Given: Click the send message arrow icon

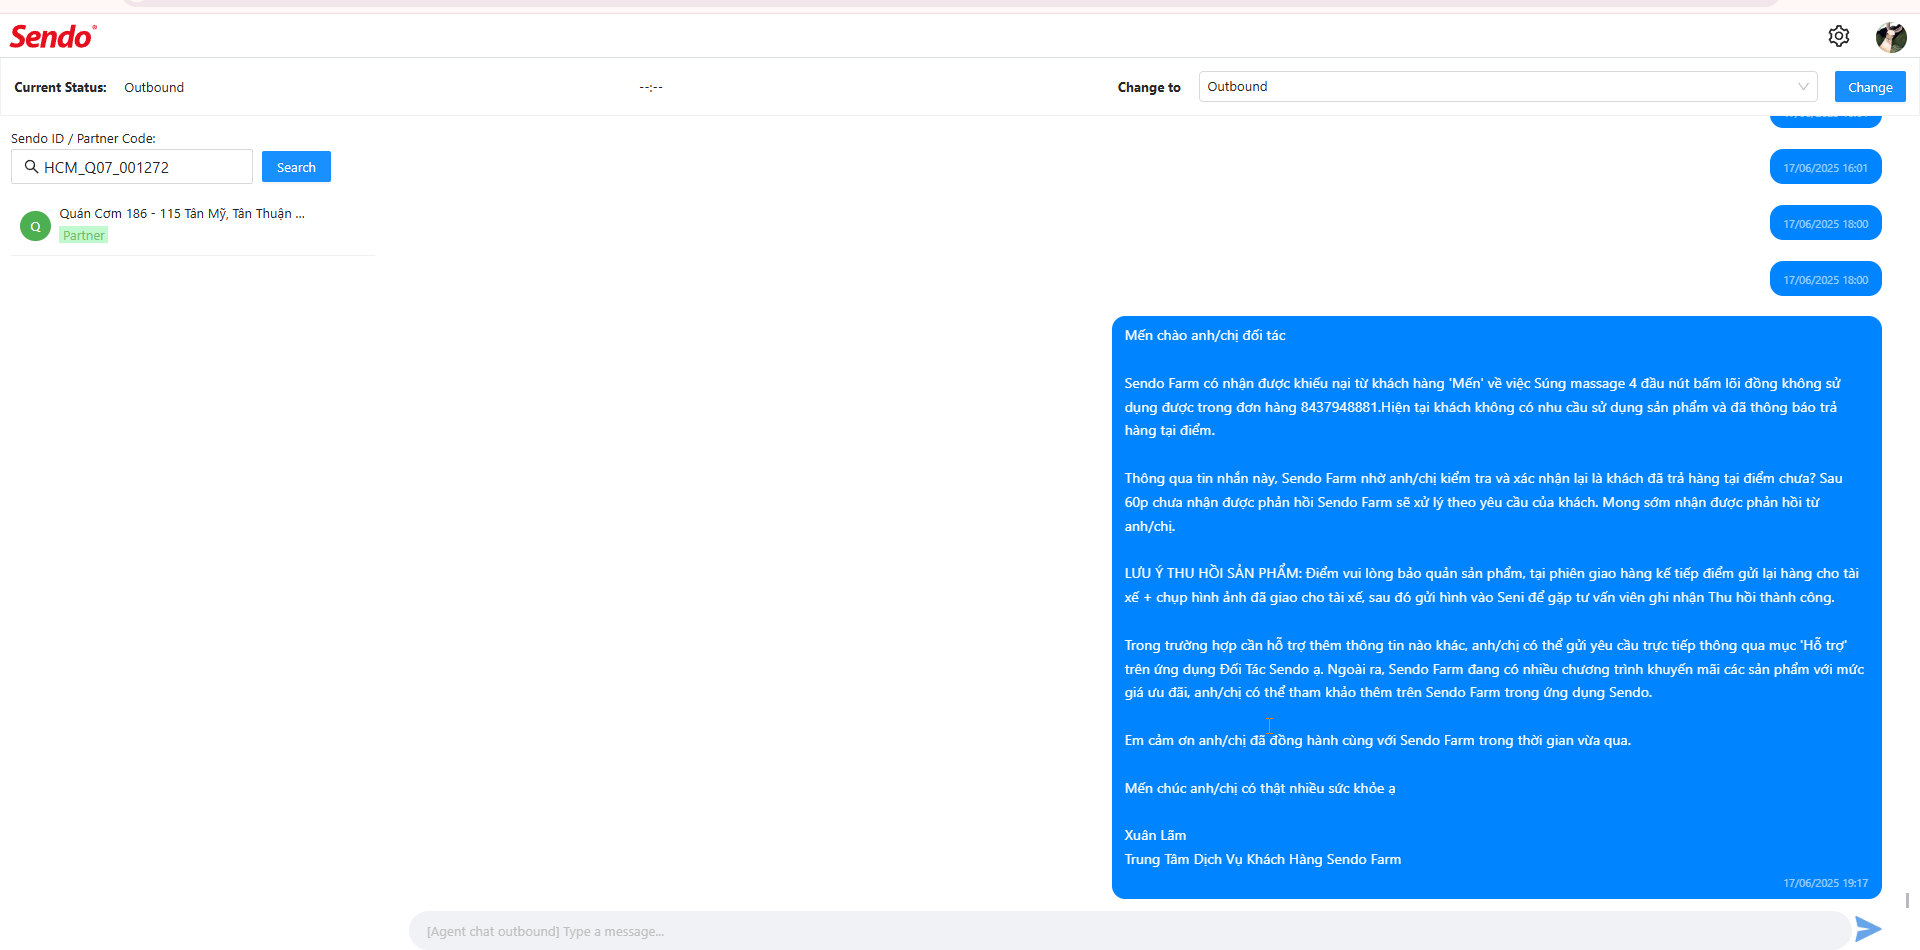Looking at the screenshot, I should (1867, 929).
